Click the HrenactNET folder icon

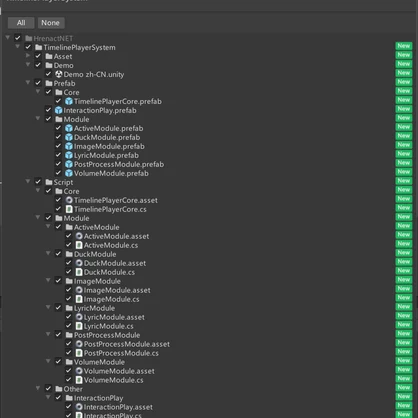(x=29, y=38)
